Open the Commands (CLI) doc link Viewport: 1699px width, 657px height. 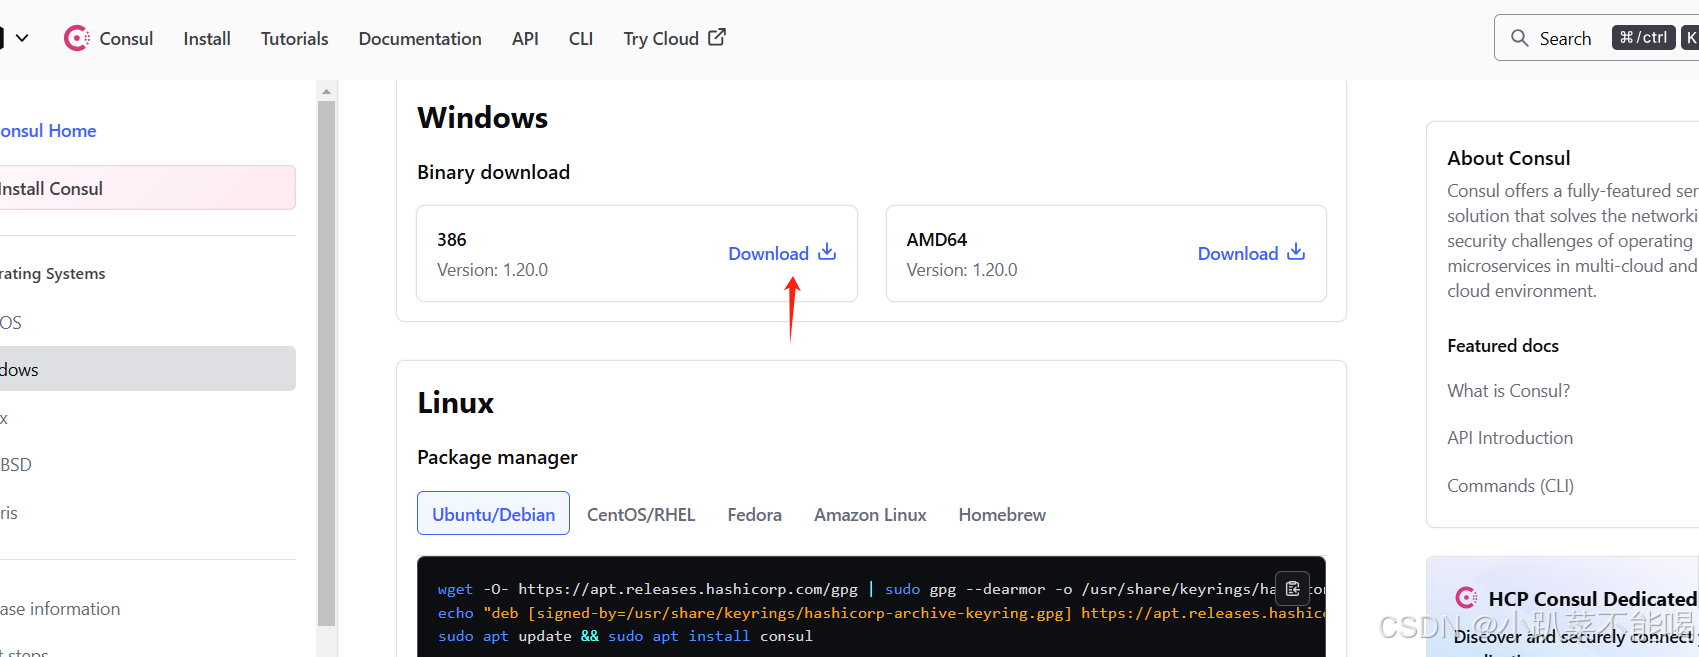point(1510,485)
